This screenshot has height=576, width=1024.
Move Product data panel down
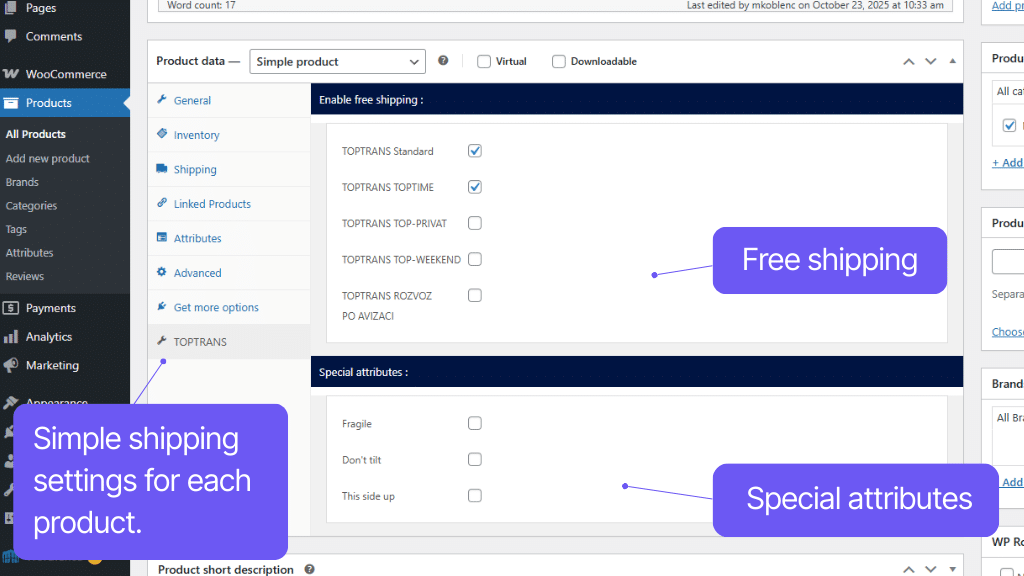[x=931, y=61]
